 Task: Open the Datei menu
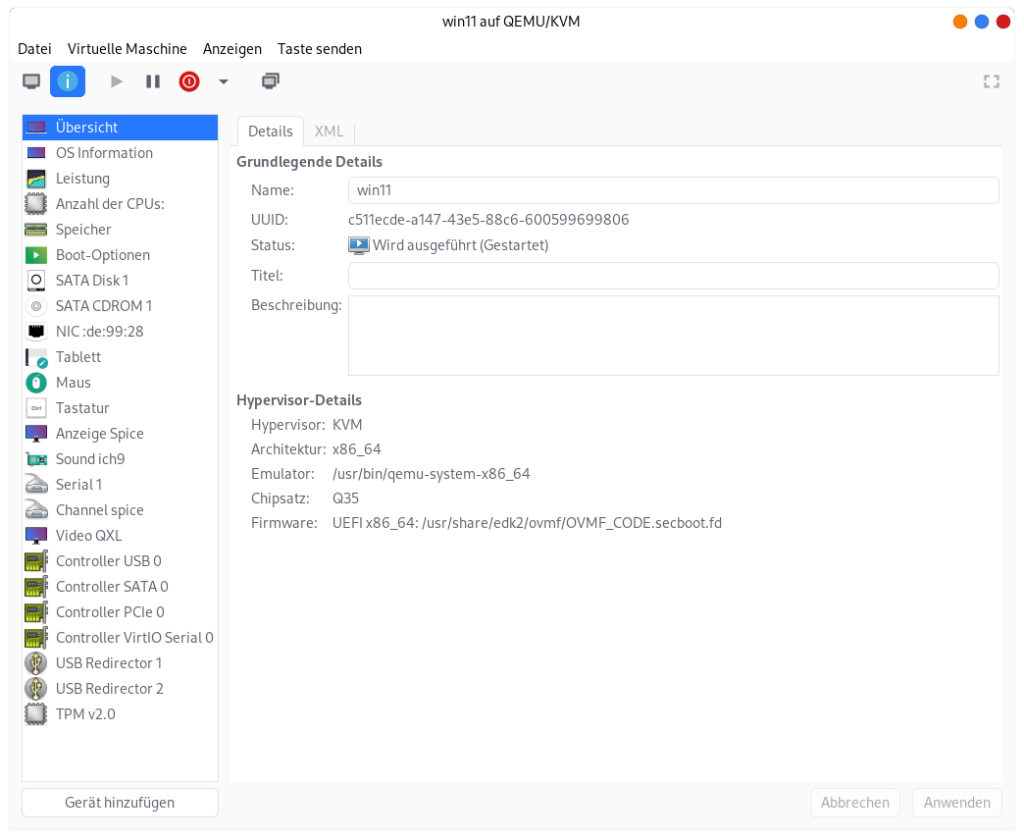tap(35, 49)
